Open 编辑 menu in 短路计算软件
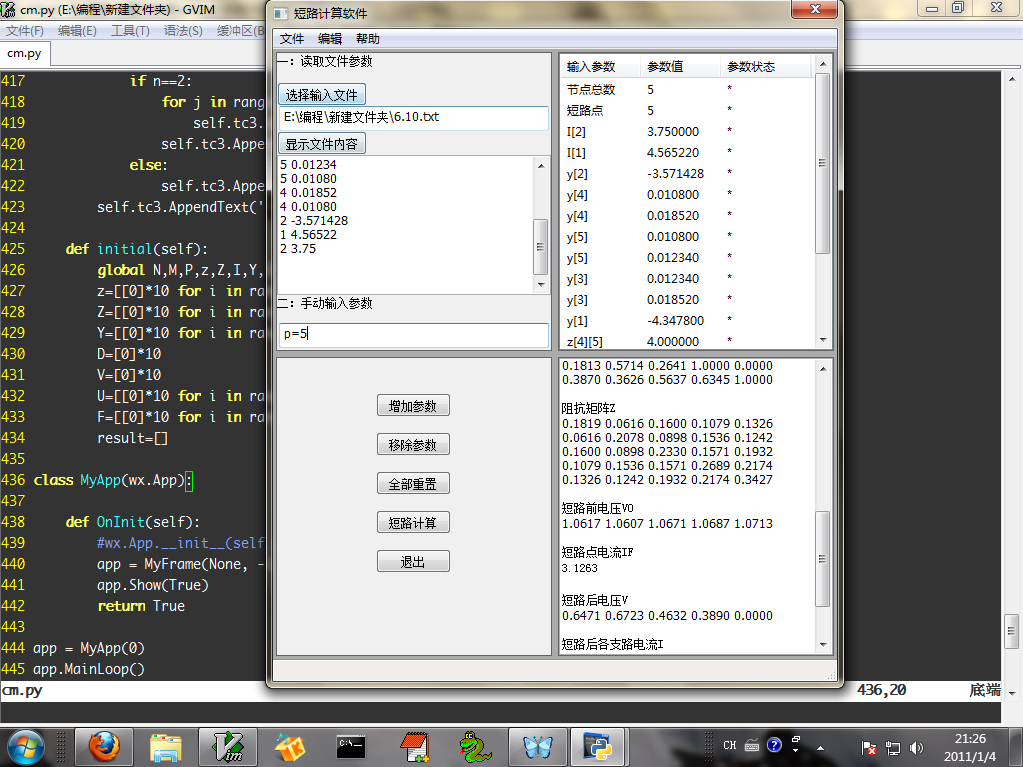Screen dimensions: 1023x767 tap(329, 38)
